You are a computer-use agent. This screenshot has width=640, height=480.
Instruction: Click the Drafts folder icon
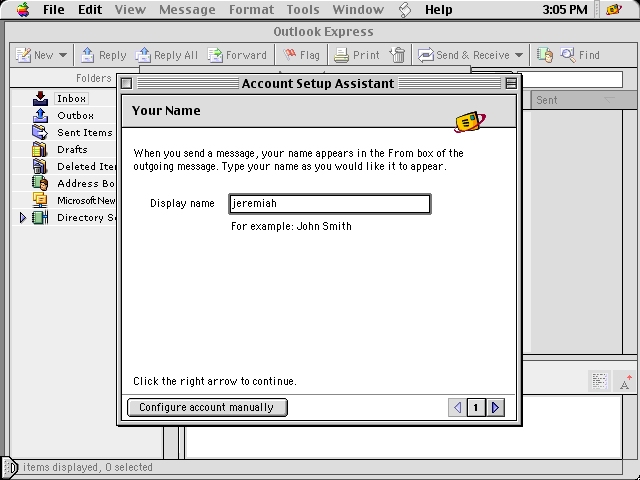coord(40,149)
